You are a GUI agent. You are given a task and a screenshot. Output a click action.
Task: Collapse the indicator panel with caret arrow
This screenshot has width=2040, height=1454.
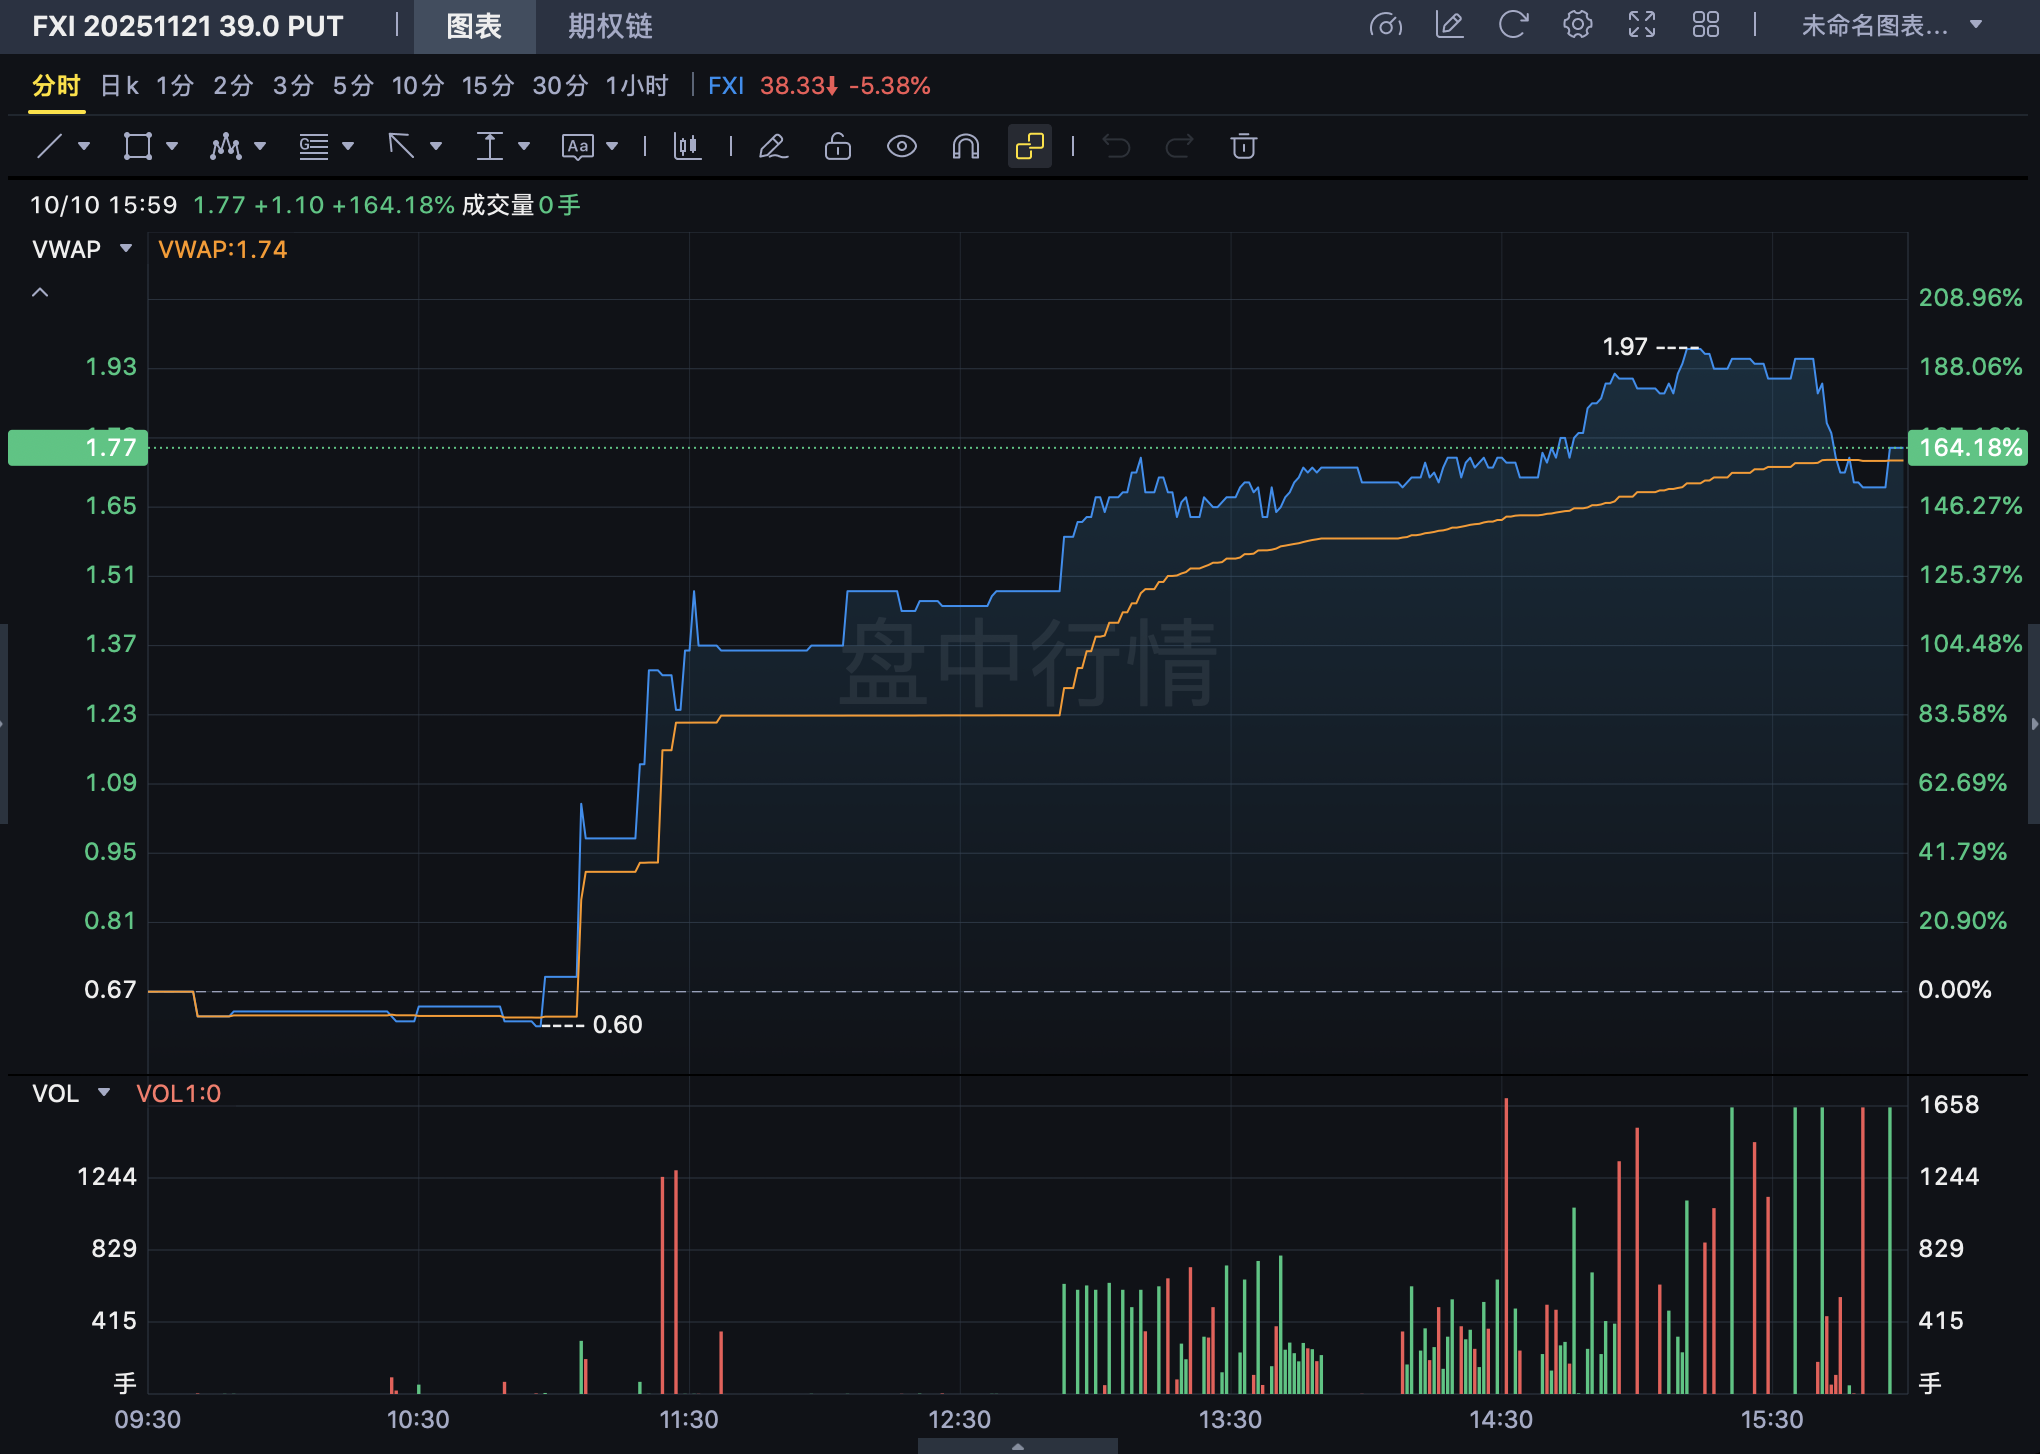40,293
